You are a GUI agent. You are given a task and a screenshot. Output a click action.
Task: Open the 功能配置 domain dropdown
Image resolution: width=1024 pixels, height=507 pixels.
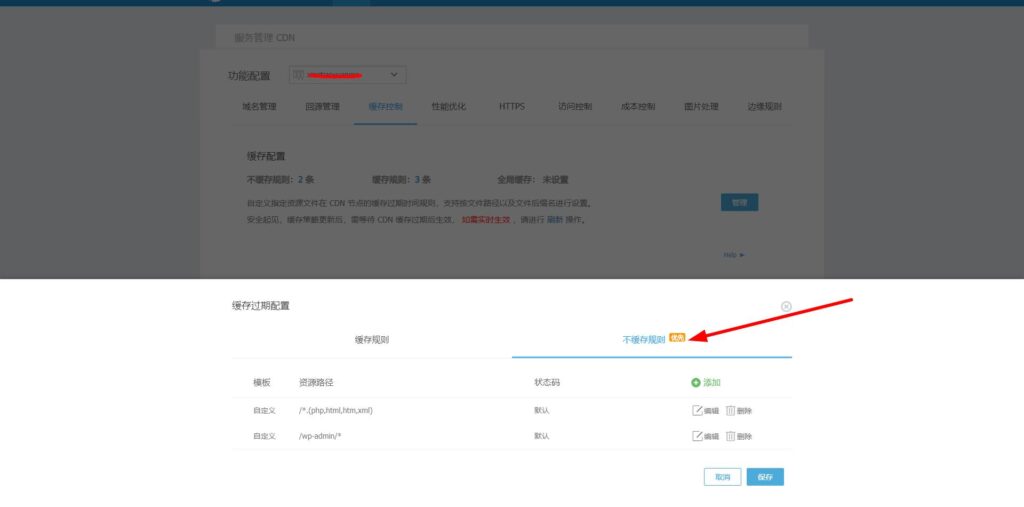[x=347, y=75]
